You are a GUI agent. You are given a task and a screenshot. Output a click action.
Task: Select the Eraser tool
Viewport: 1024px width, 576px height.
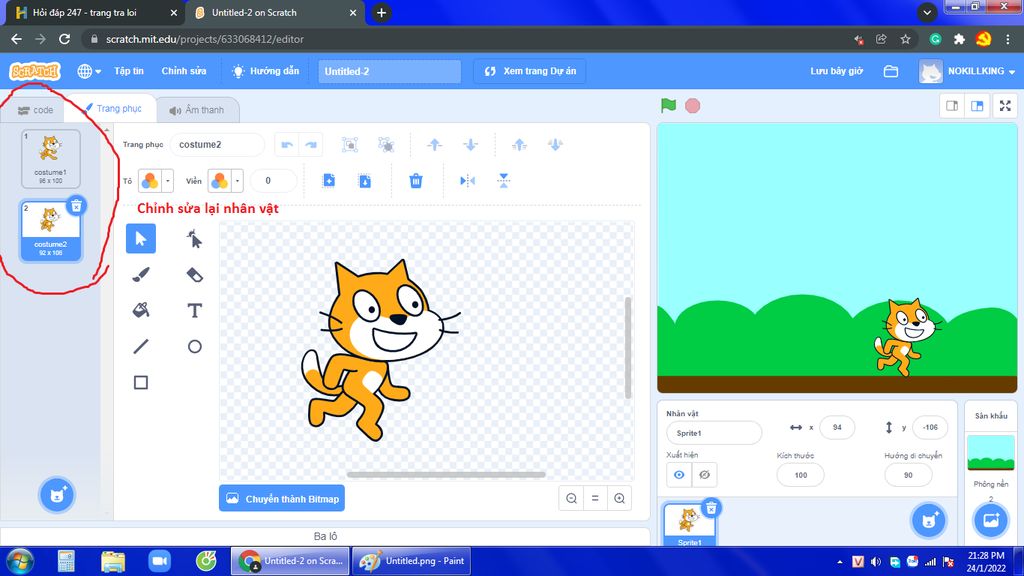point(195,274)
